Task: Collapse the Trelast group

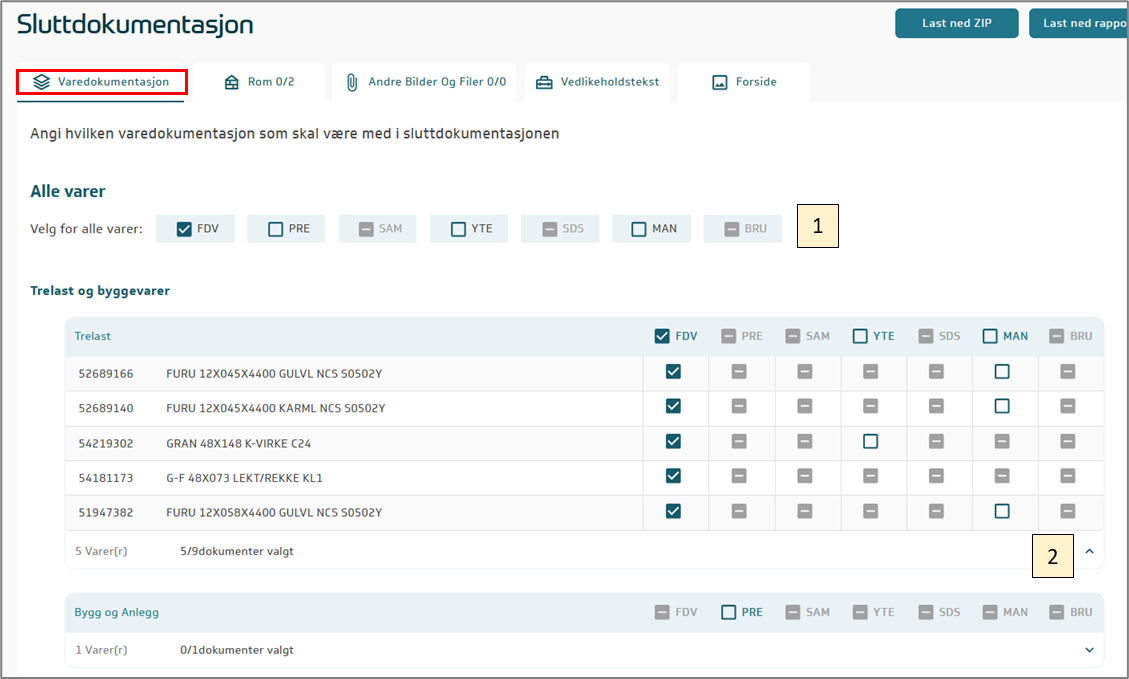Action: (x=1090, y=550)
